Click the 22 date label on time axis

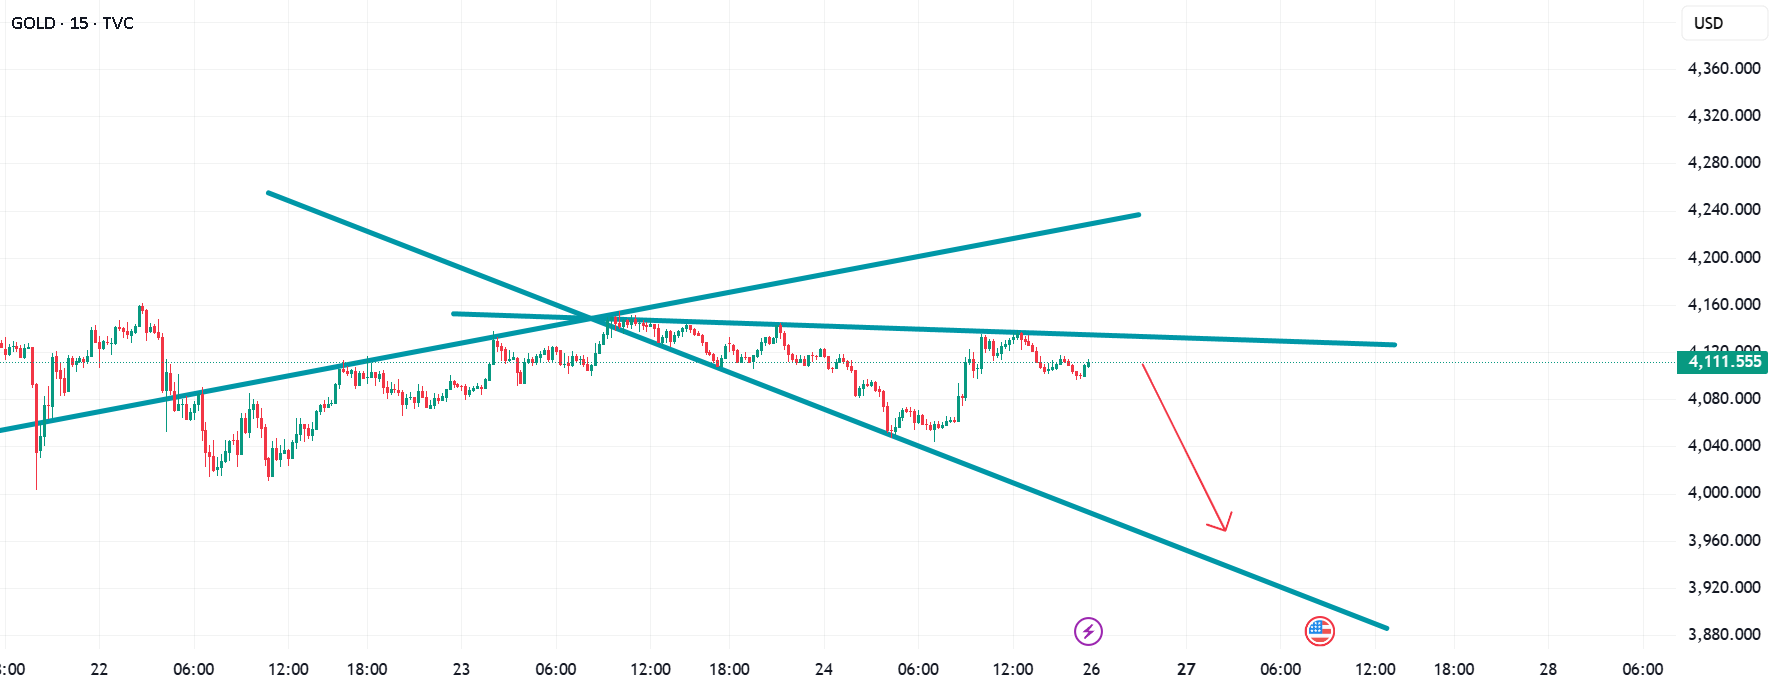(99, 669)
